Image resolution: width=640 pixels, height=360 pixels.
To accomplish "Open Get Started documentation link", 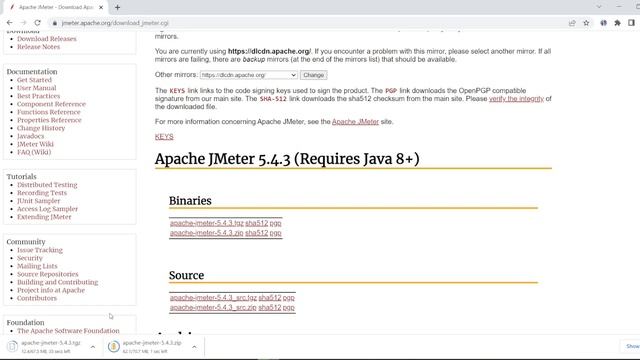I will (x=34, y=80).
